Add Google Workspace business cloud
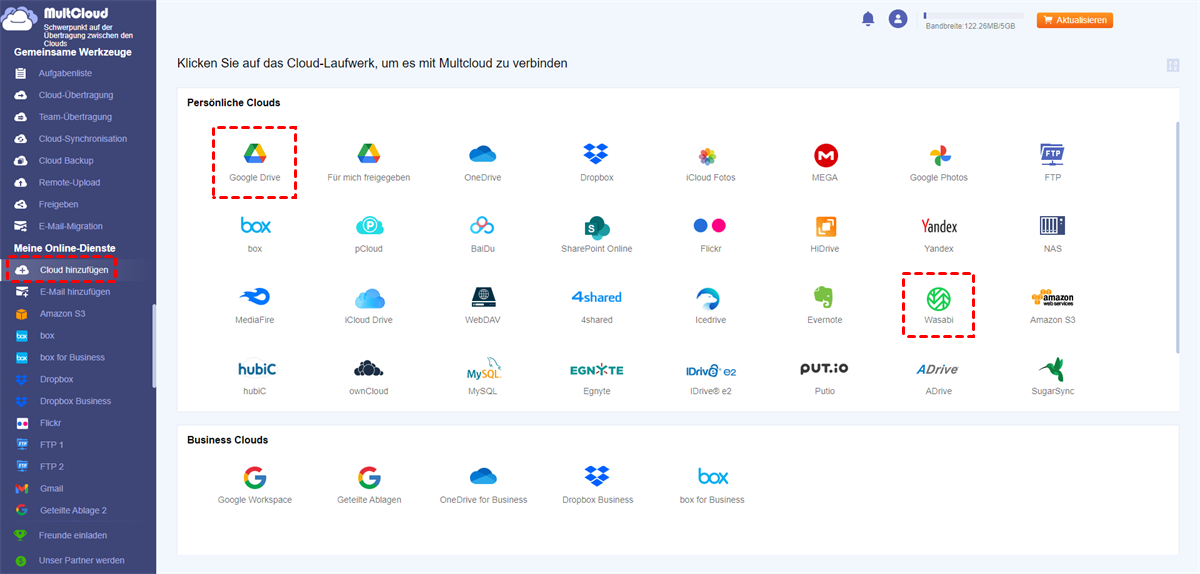The width and height of the screenshot is (1200, 574). coord(255,477)
